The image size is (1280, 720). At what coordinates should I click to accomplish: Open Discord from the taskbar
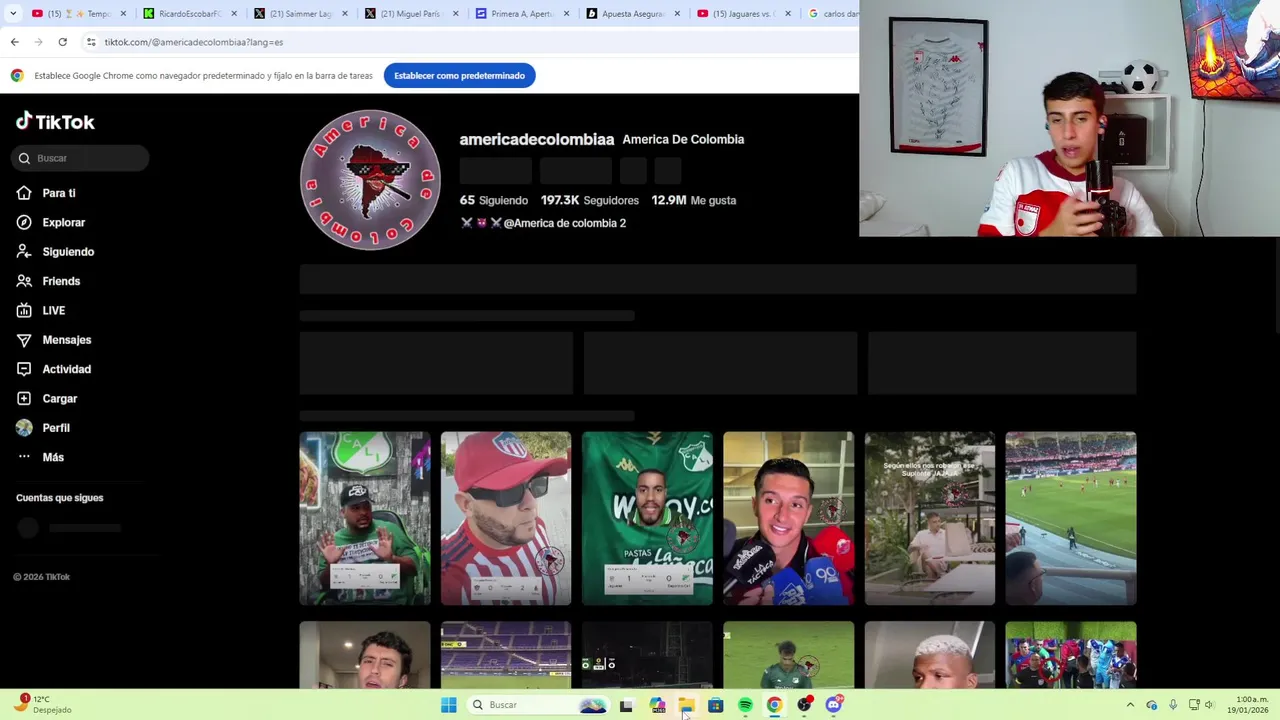coord(834,705)
